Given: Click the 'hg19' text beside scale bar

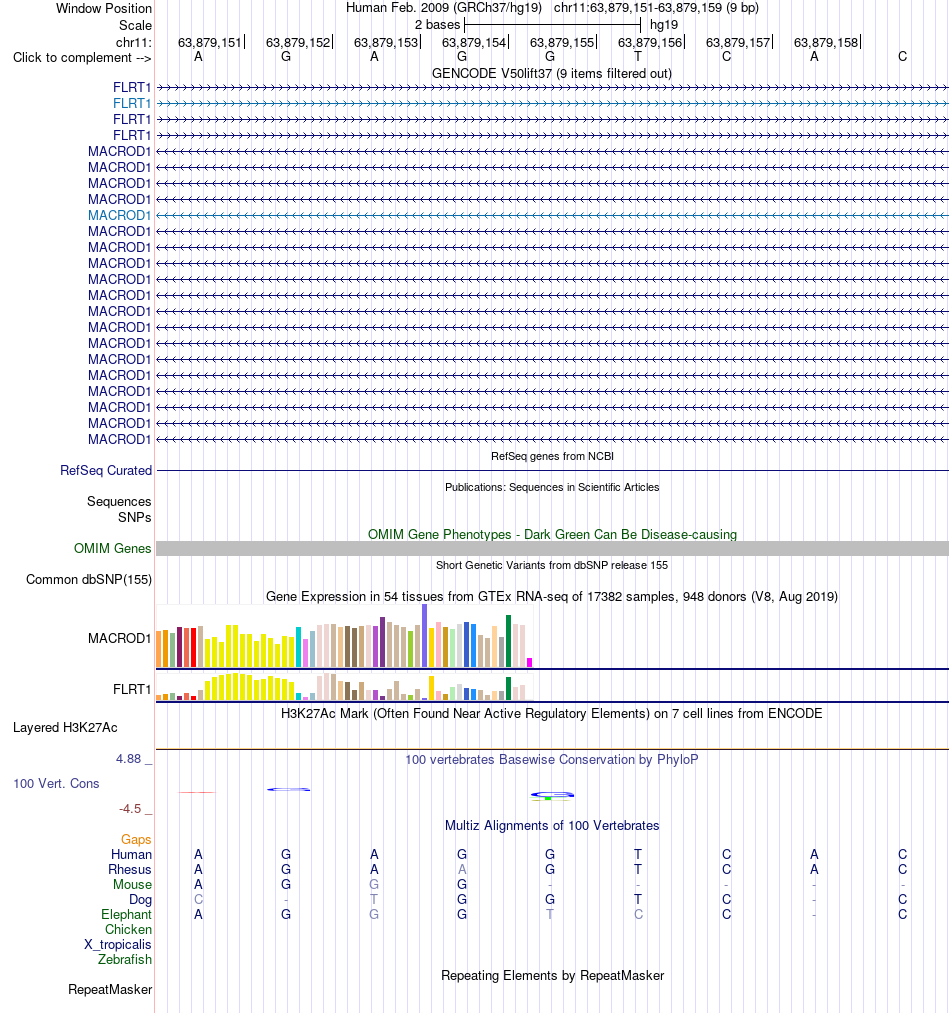Looking at the screenshot, I should tap(664, 25).
